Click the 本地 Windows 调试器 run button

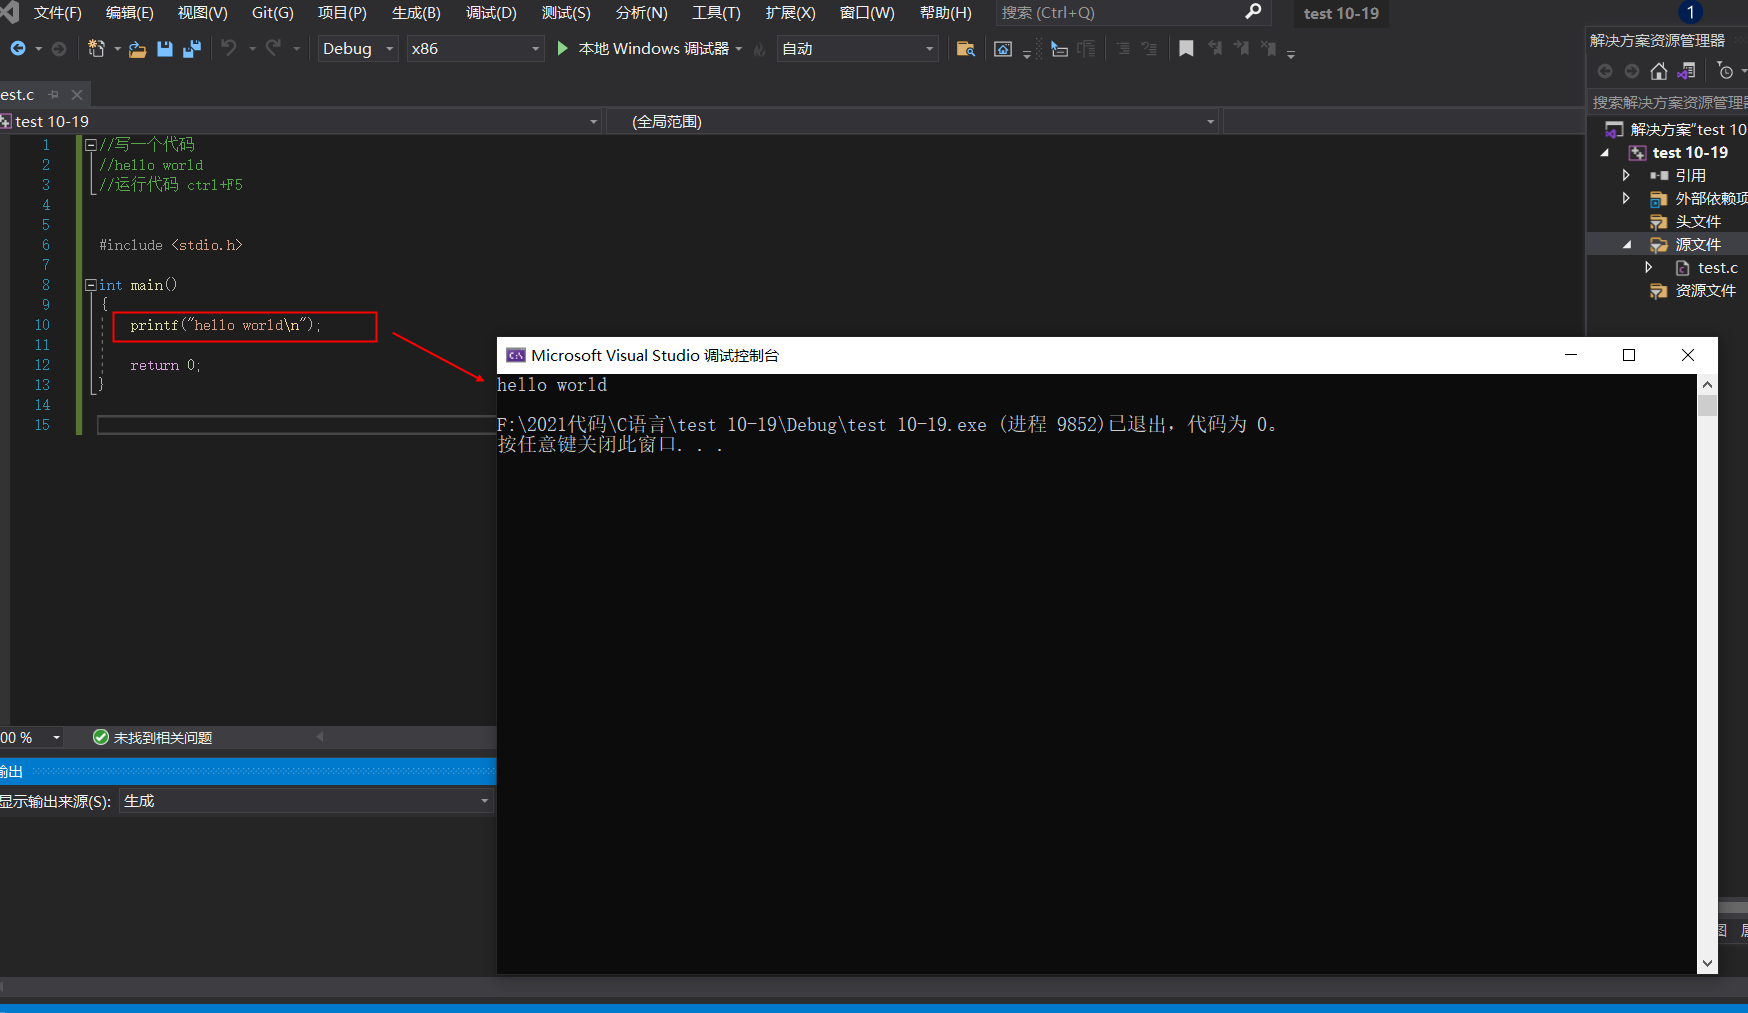(x=643, y=49)
